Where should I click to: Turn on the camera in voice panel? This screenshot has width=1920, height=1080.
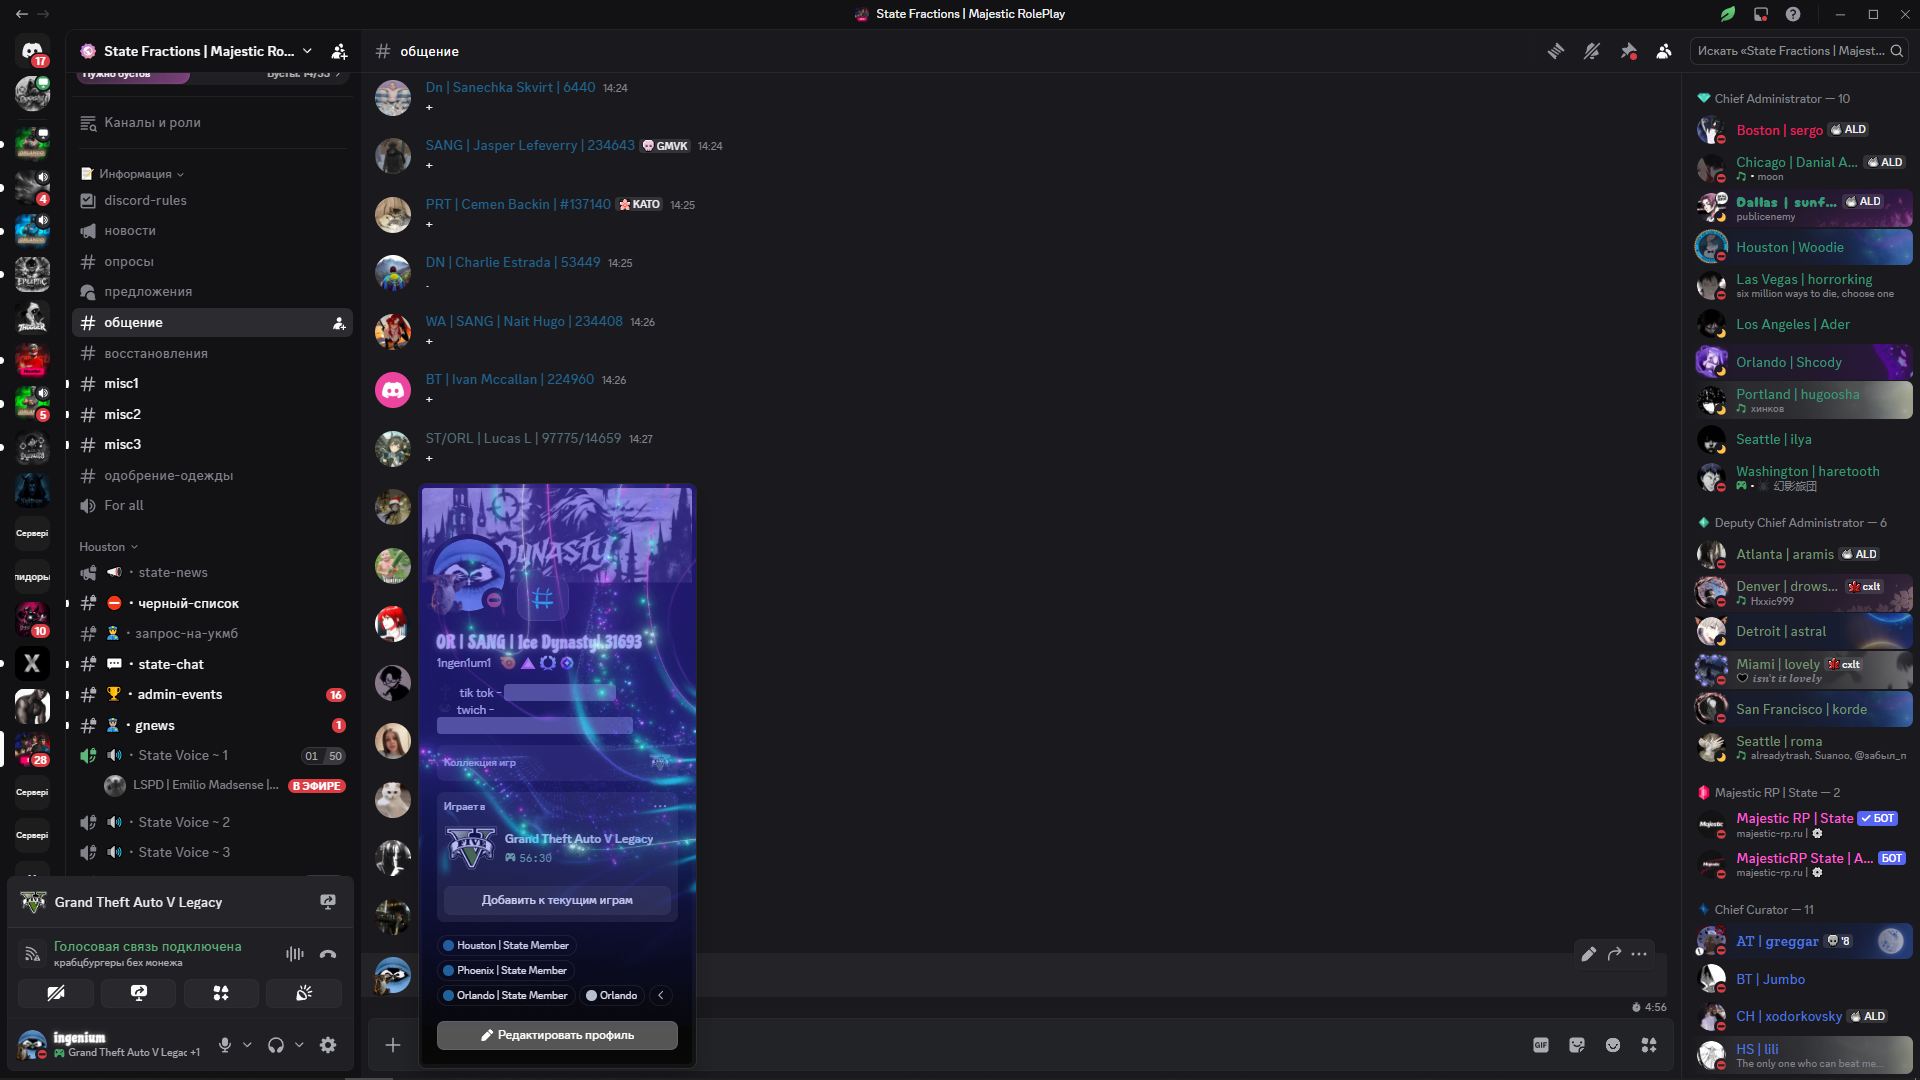coord(56,993)
